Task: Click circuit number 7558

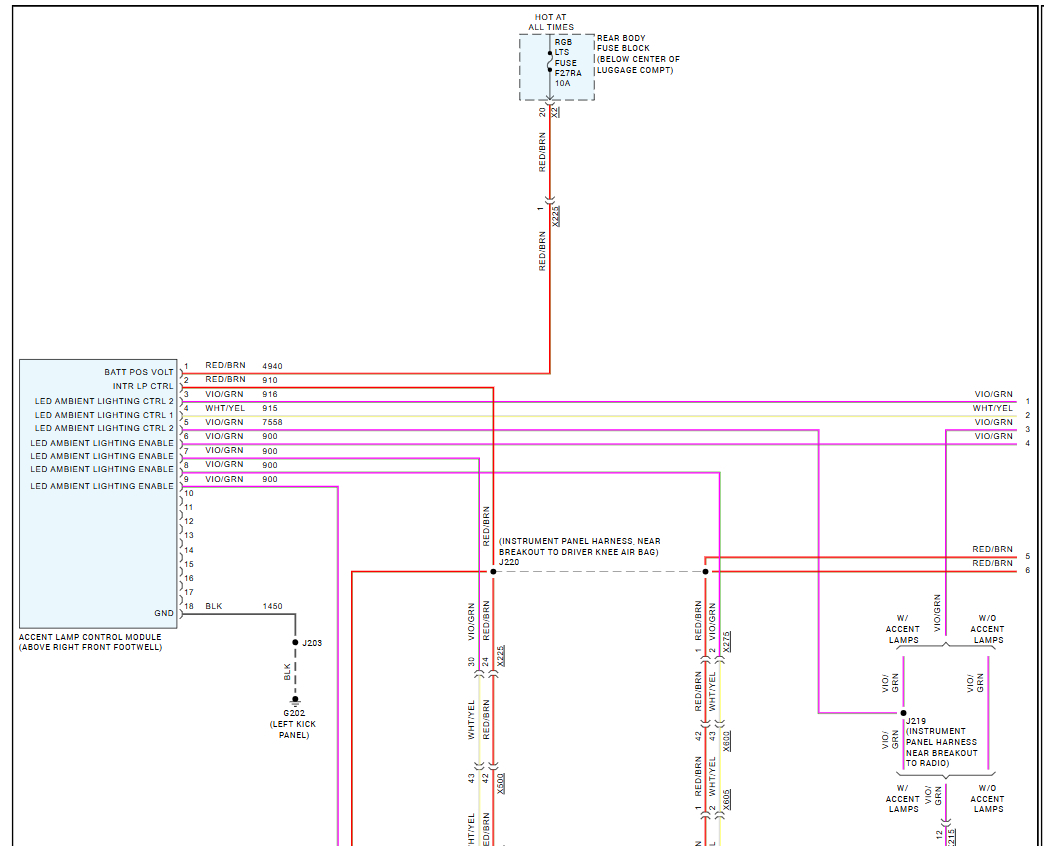Action: (x=273, y=422)
